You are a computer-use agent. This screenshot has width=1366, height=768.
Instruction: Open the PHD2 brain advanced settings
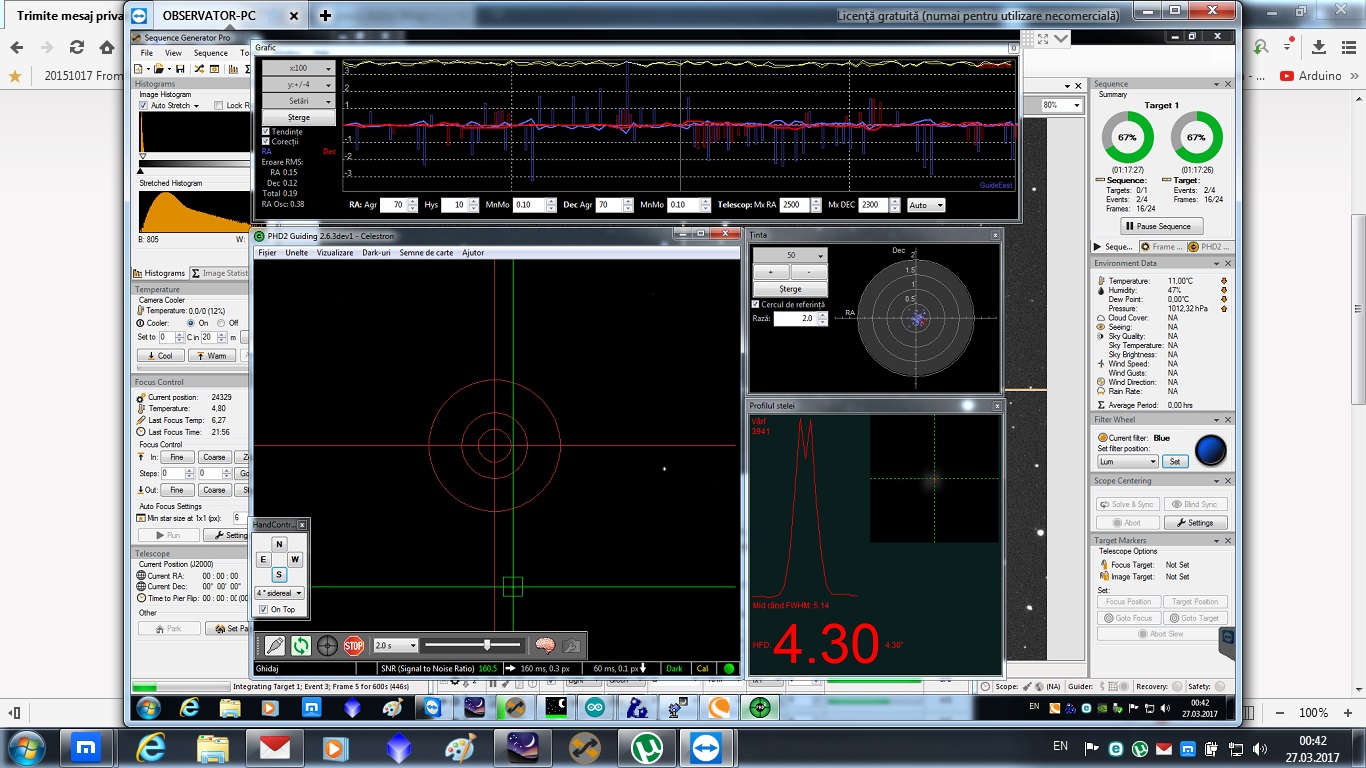(x=545, y=646)
